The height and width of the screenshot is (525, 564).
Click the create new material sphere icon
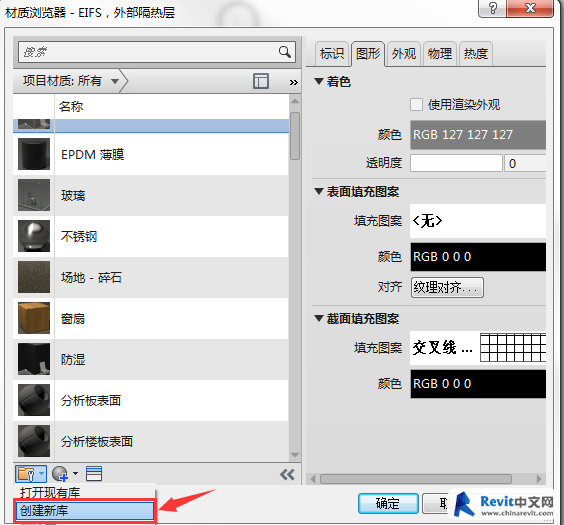click(60, 474)
